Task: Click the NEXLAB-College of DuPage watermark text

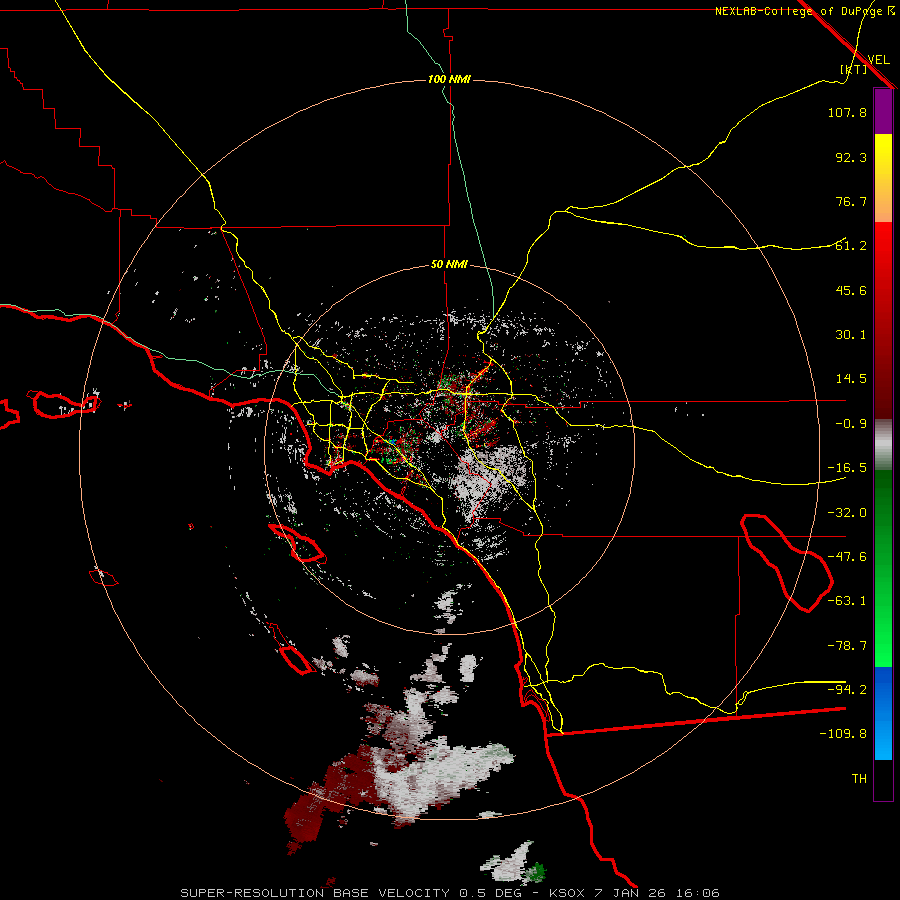Action: click(x=804, y=11)
